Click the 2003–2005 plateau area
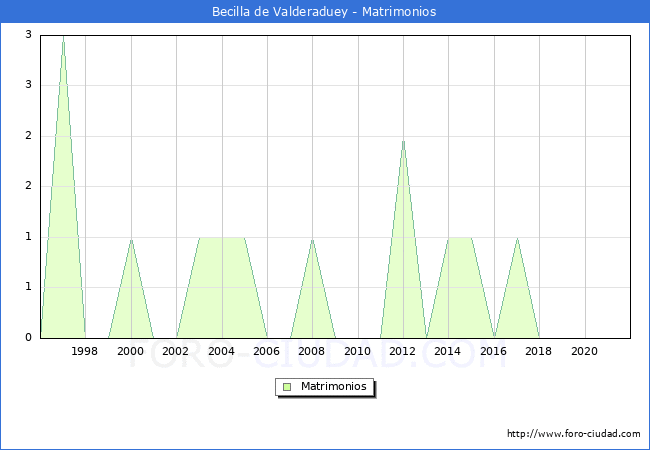 point(222,288)
